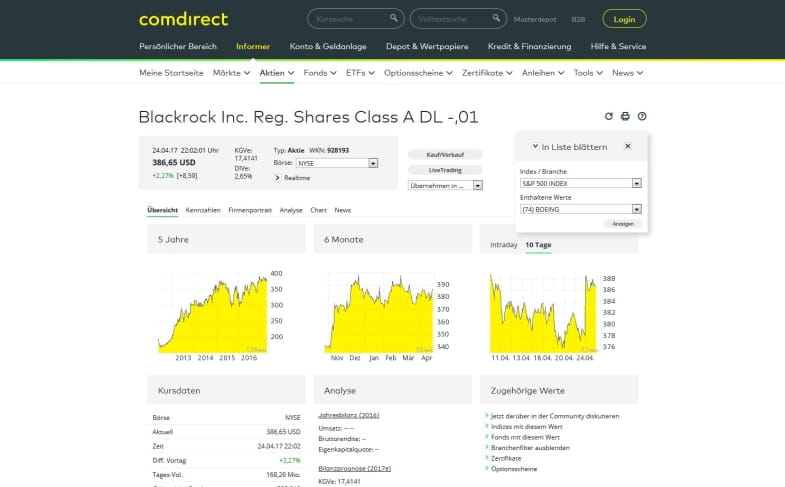The image size is (785, 487).
Task: Collapse the In Liste blättern arrow
Action: tap(535, 146)
